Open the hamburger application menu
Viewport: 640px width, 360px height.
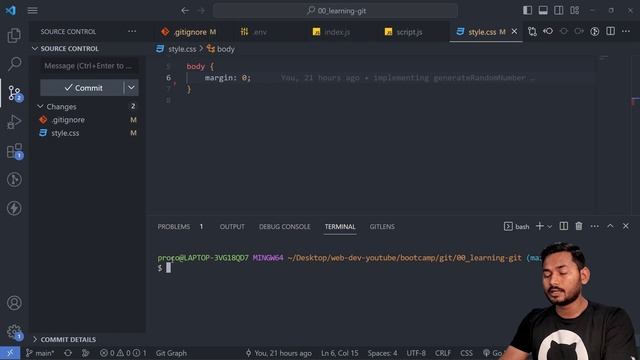[x=33, y=11]
